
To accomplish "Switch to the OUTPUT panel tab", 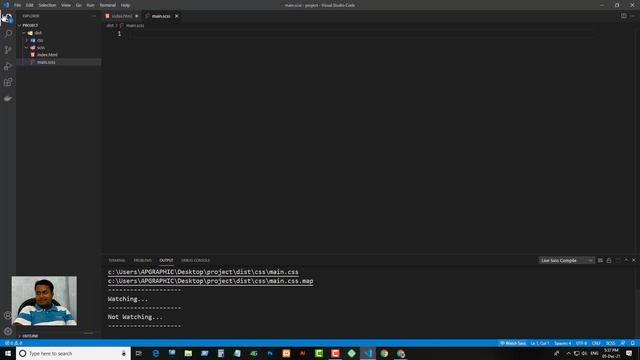I will point(166,260).
